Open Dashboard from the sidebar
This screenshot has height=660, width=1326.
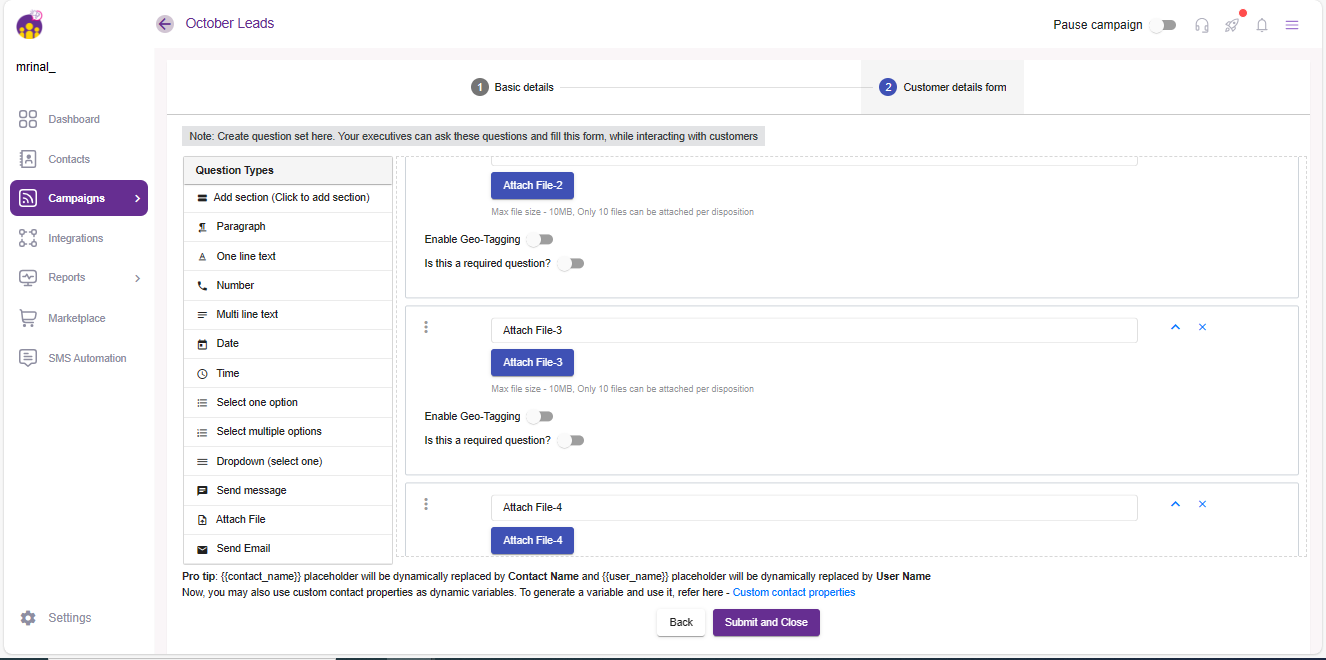coord(74,119)
